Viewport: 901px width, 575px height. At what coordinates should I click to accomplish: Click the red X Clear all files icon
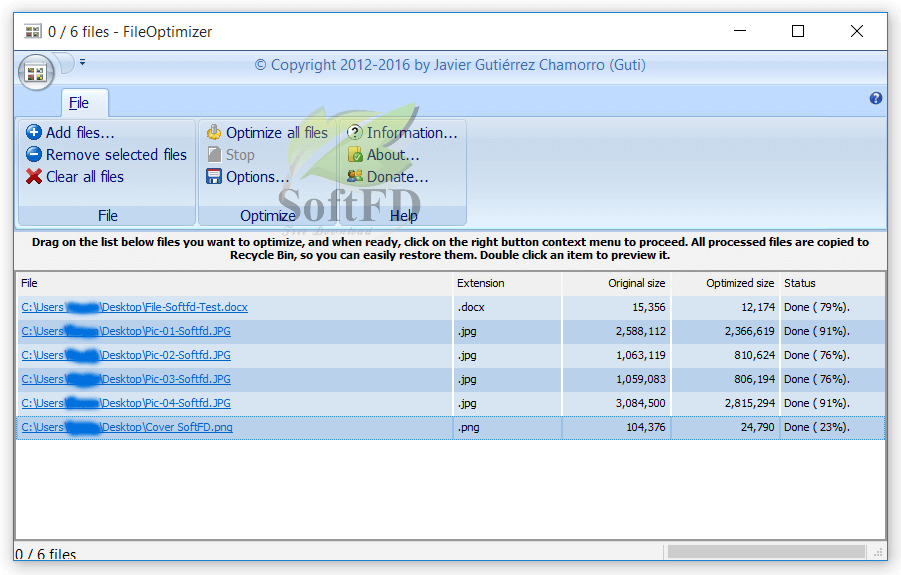pos(34,176)
